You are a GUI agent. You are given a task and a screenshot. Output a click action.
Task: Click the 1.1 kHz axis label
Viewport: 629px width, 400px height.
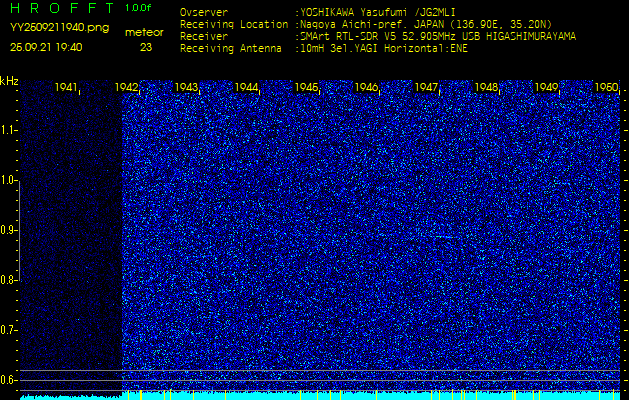8,130
